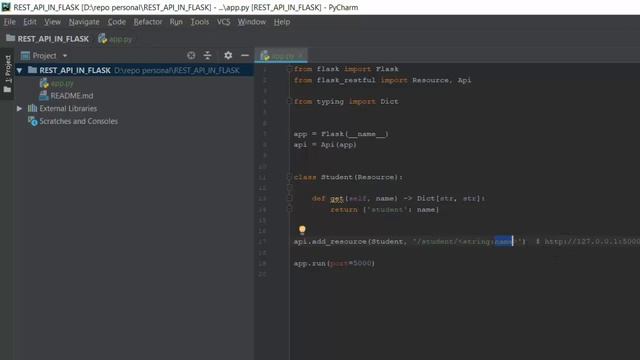
Task: Click app.py breadcrumb in navigation bar
Action: (x=115, y=39)
